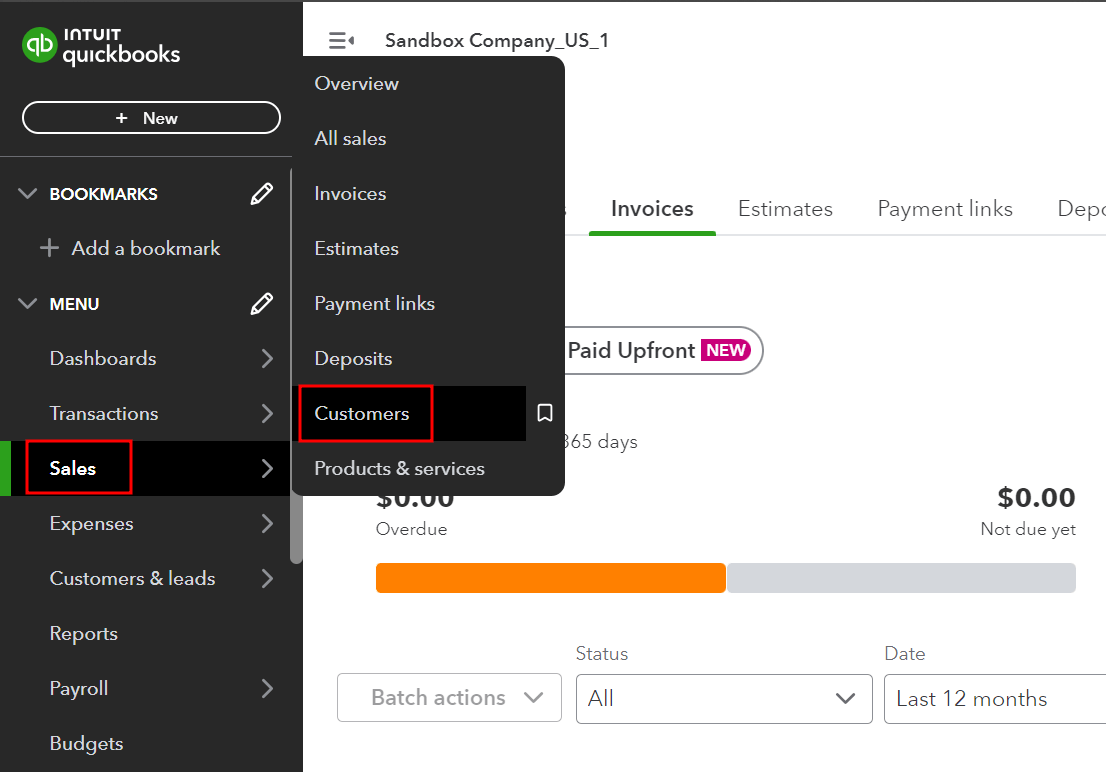Bookmark the Customers menu item
This screenshot has width=1106, height=772.
(544, 413)
